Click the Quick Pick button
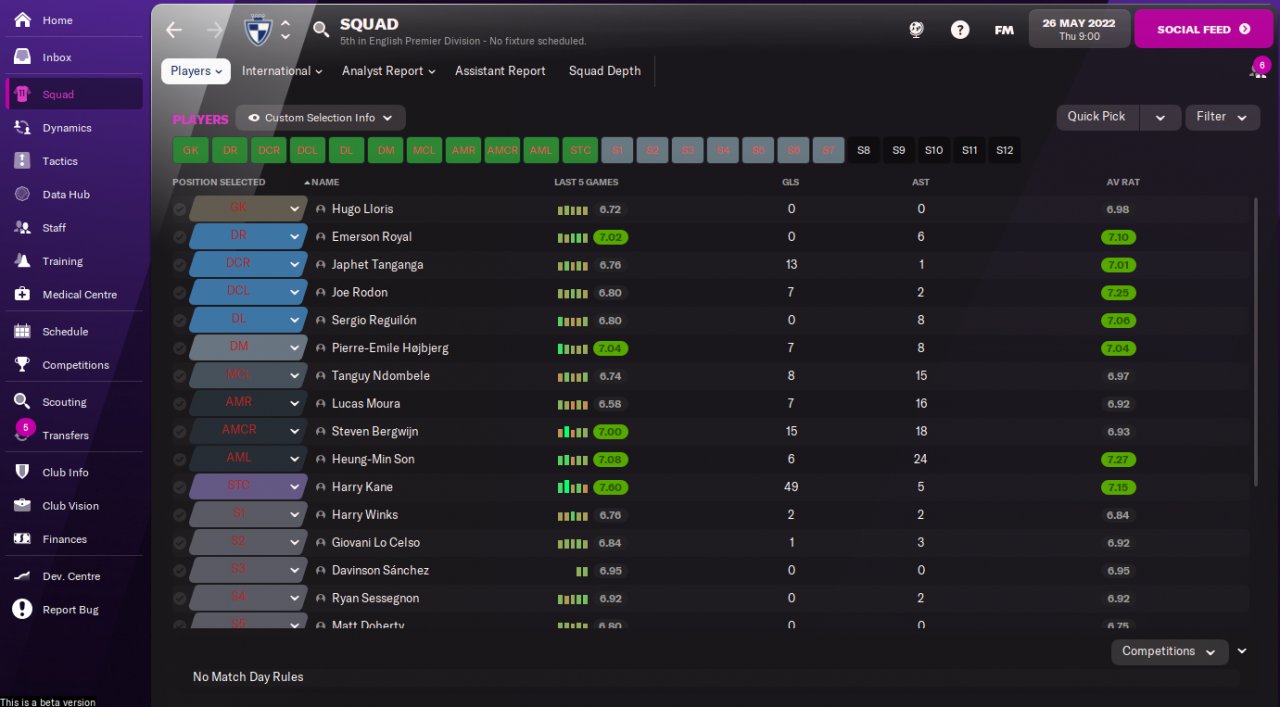 (x=1097, y=117)
